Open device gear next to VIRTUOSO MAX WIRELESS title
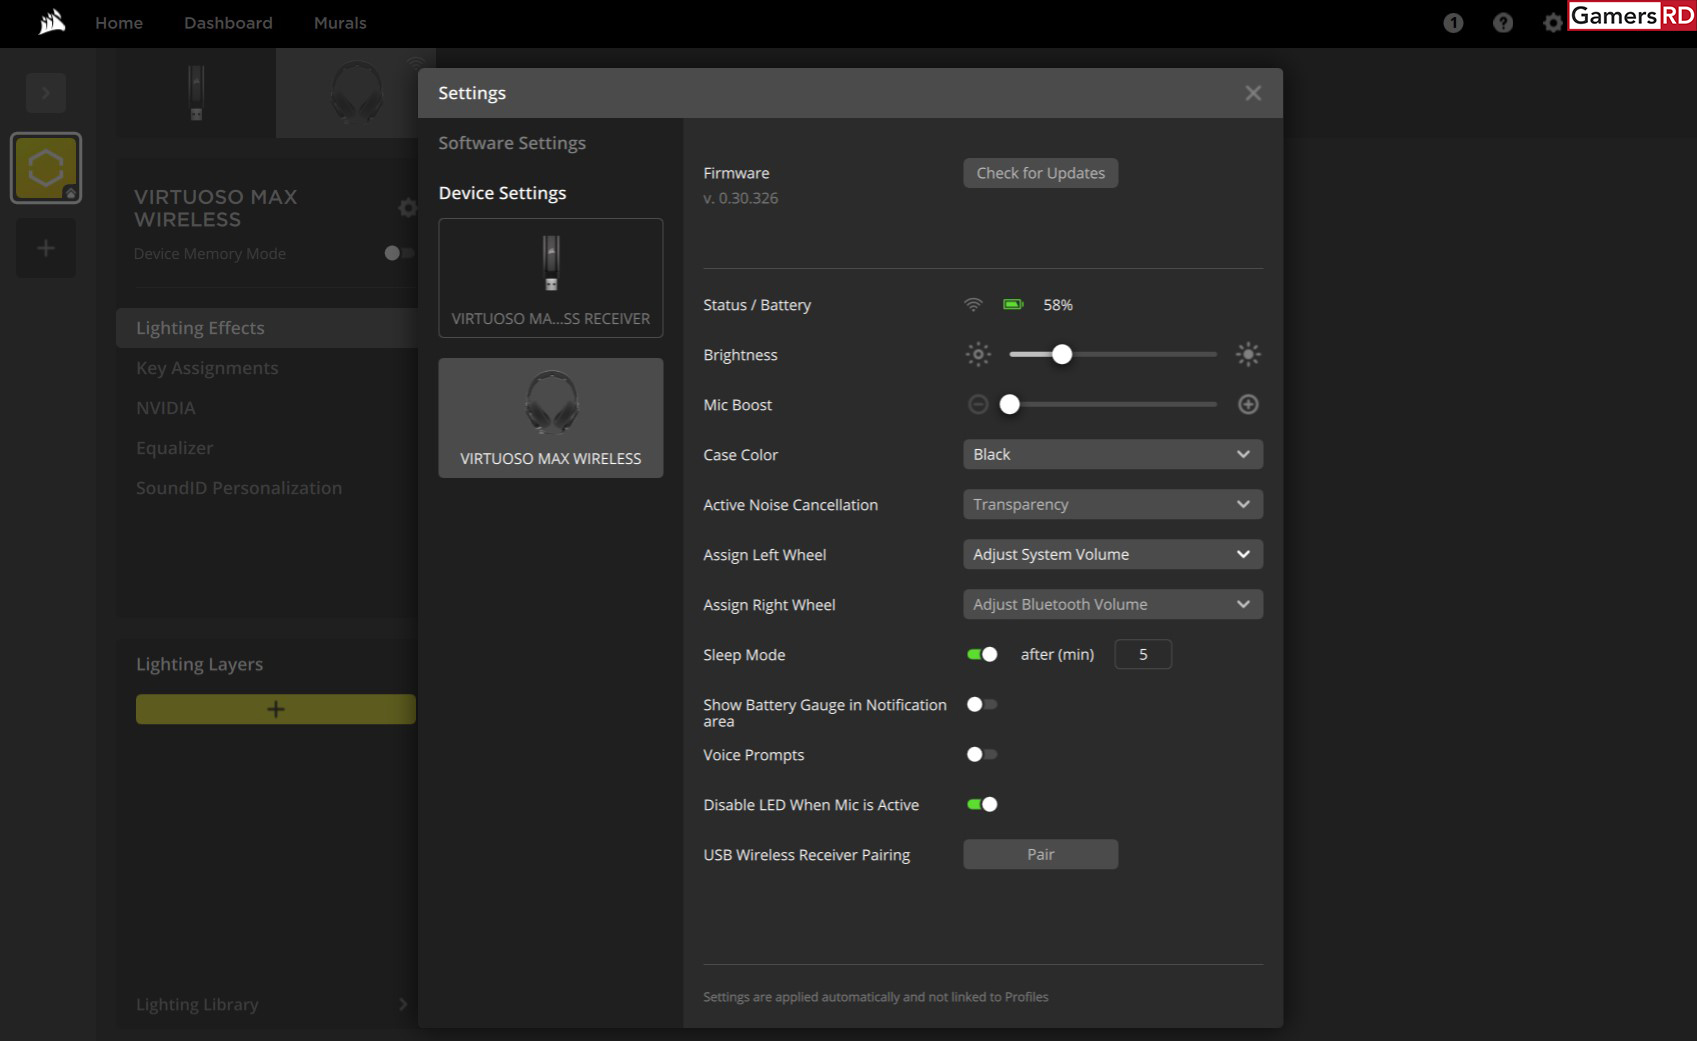 coord(407,208)
